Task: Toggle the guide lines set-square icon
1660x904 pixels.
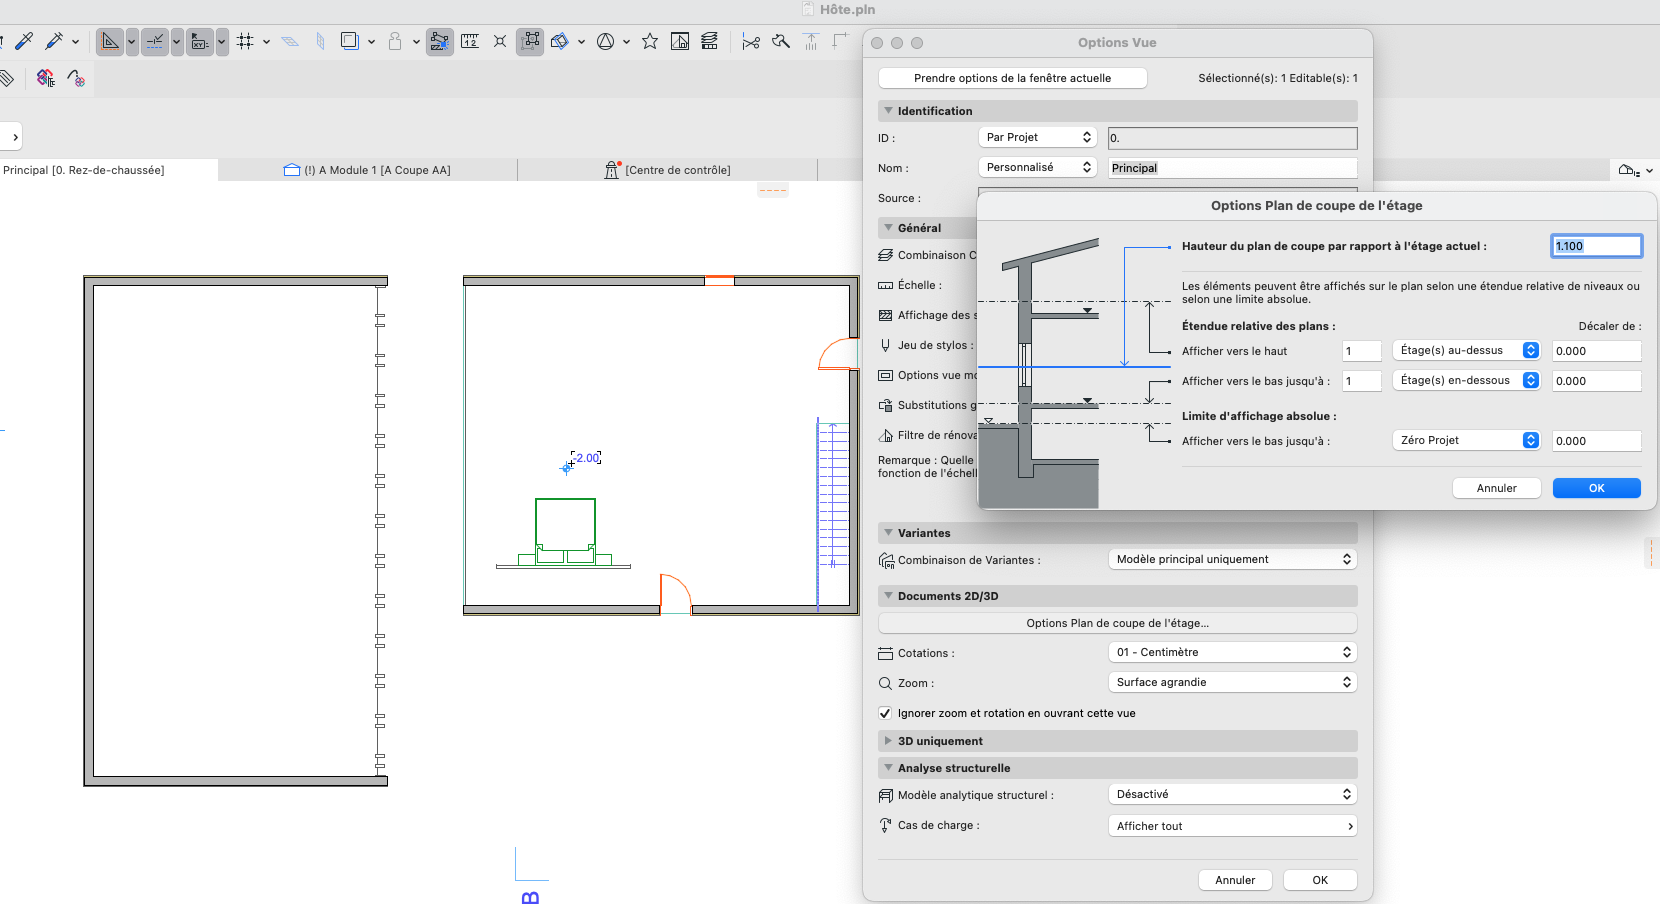Action: pyautogui.click(x=110, y=41)
